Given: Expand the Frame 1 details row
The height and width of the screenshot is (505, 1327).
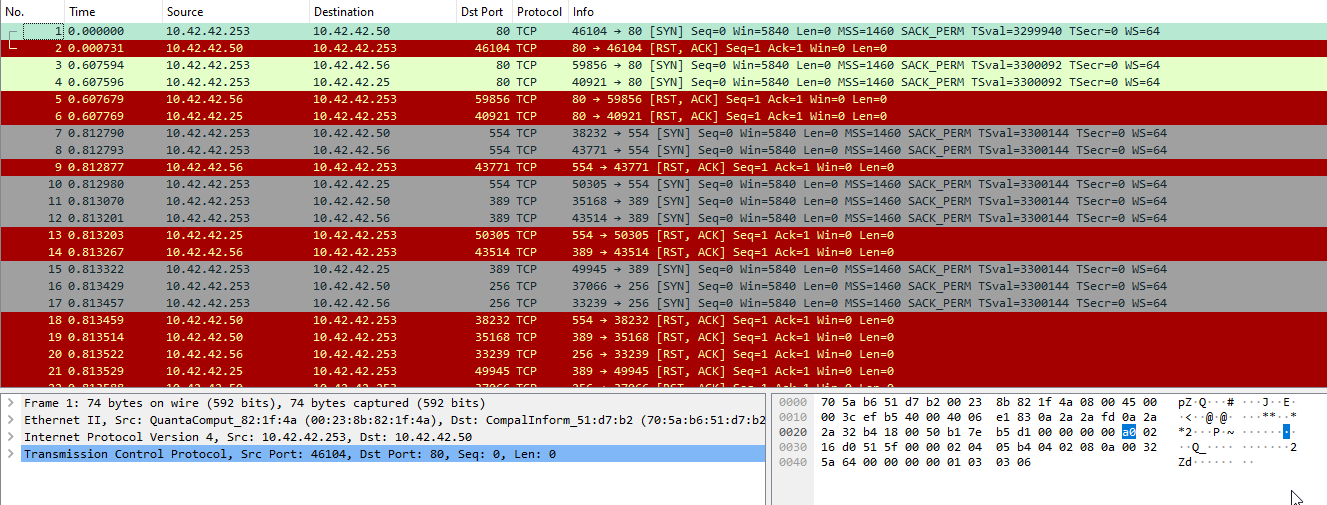Looking at the screenshot, I should tap(9, 402).
